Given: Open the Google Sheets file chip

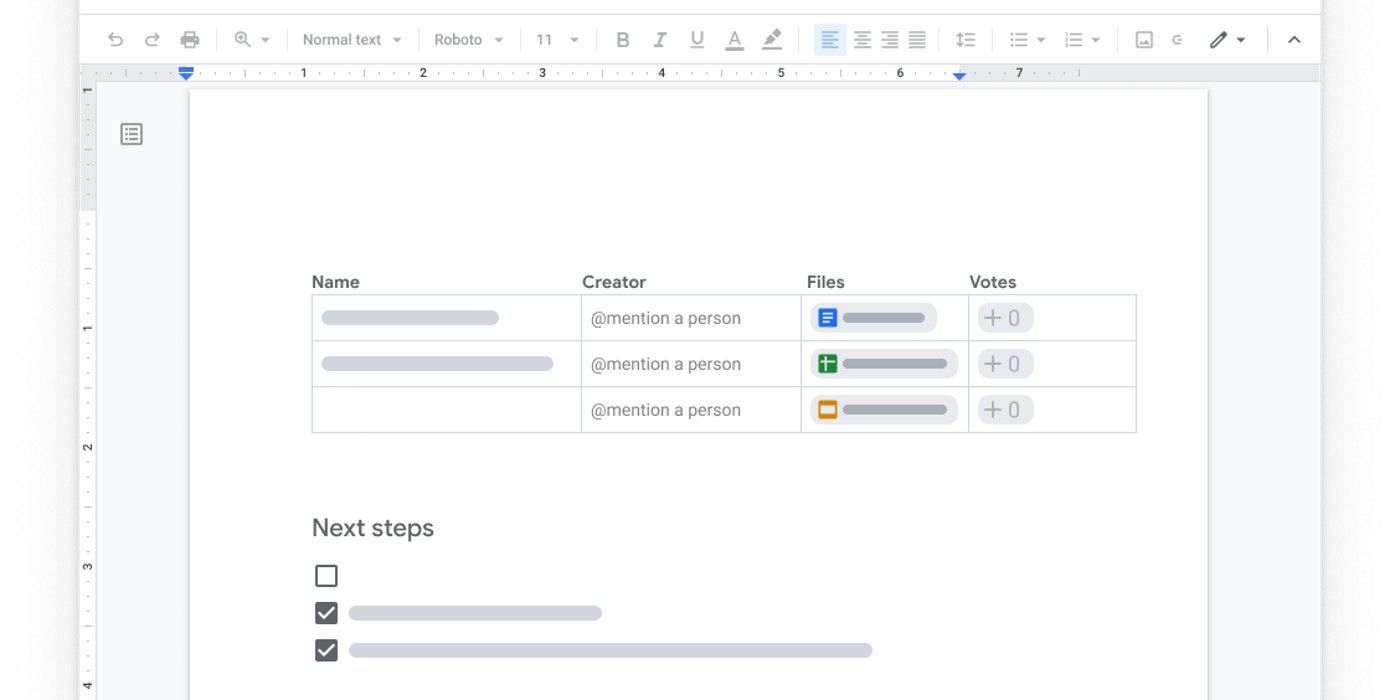Looking at the screenshot, I should [883, 364].
